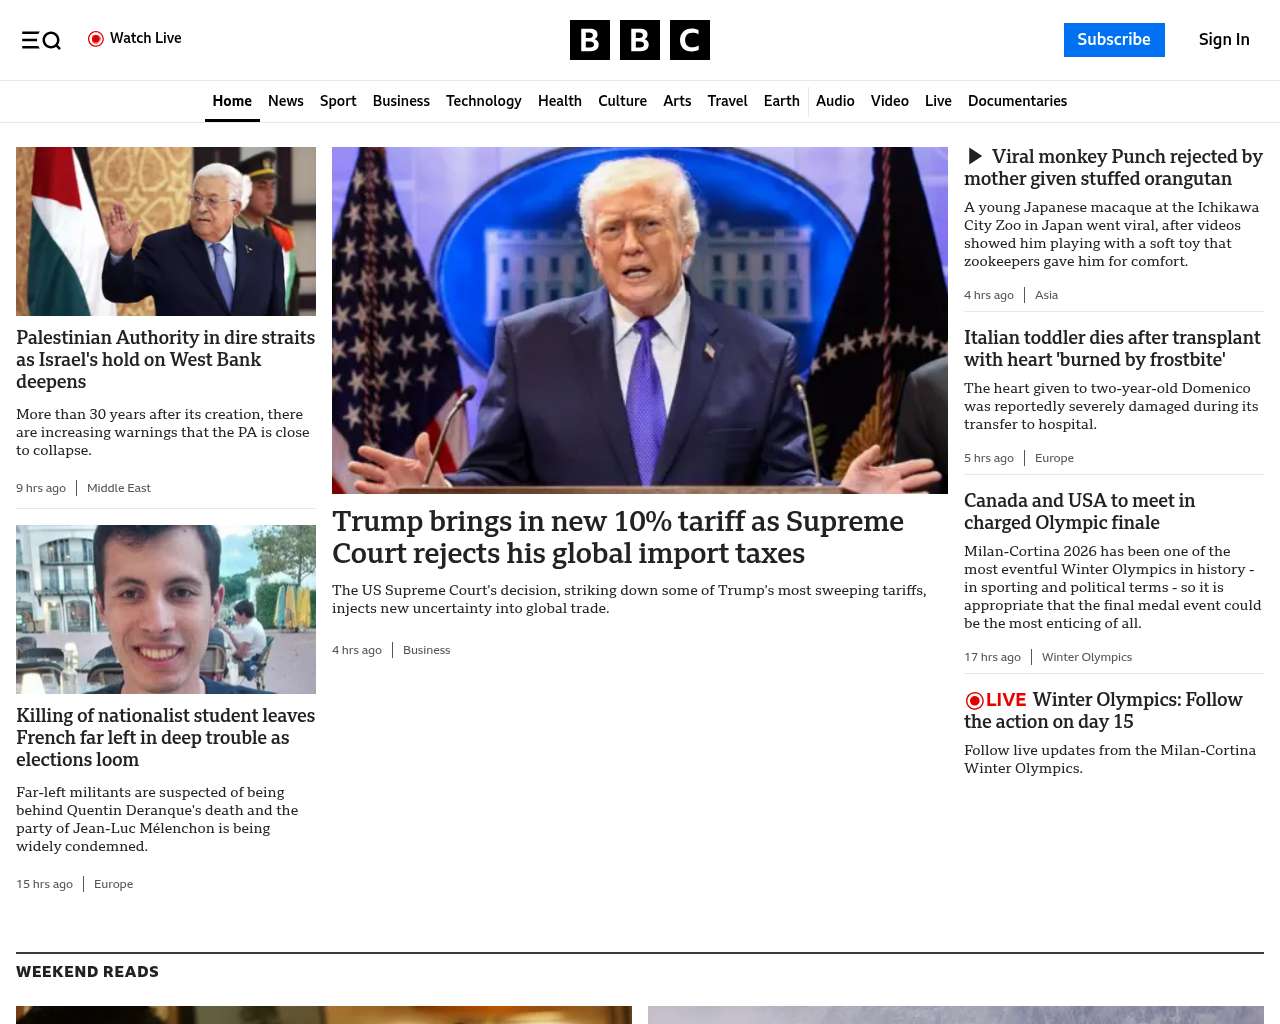Visit the Travel section
Screen dimensions: 1280x1024
pyautogui.click(x=727, y=101)
